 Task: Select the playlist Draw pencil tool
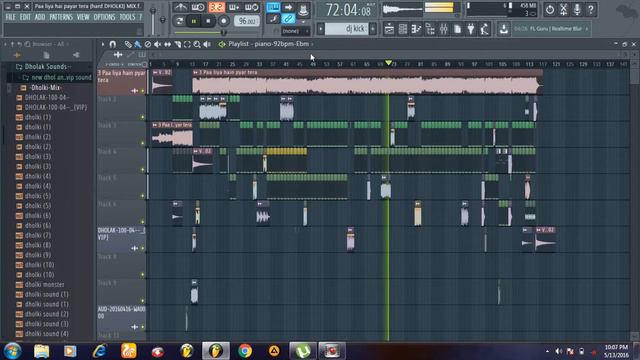(128, 44)
